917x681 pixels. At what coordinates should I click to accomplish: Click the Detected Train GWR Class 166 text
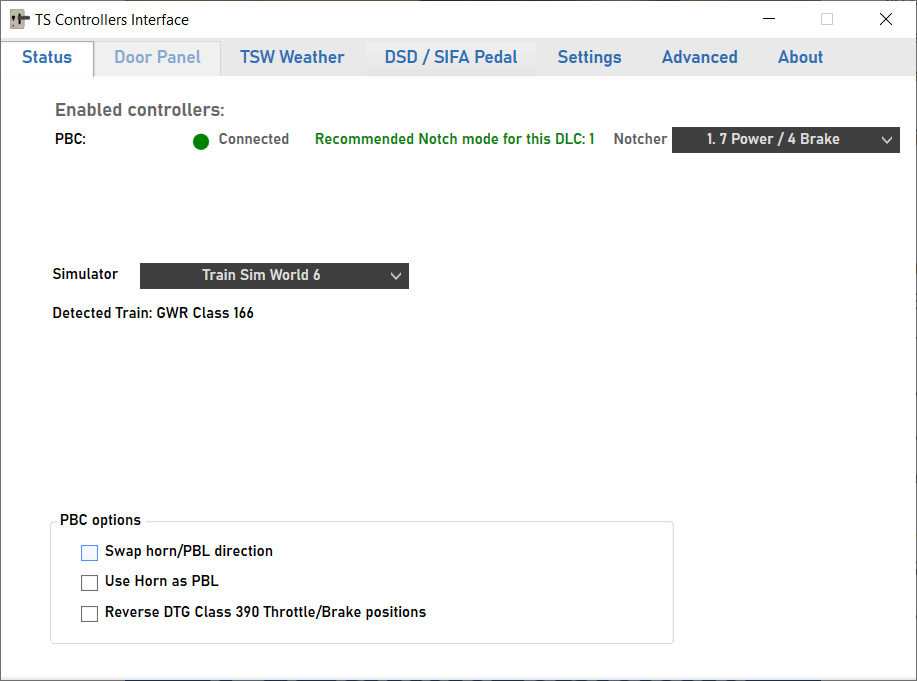tap(153, 314)
